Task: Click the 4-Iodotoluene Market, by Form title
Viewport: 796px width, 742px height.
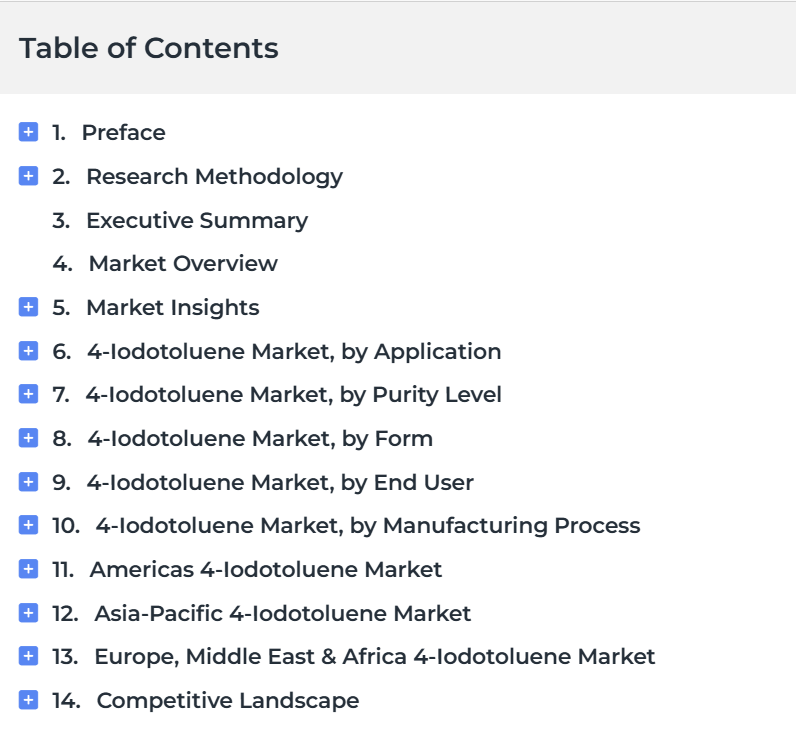Action: [x=260, y=439]
